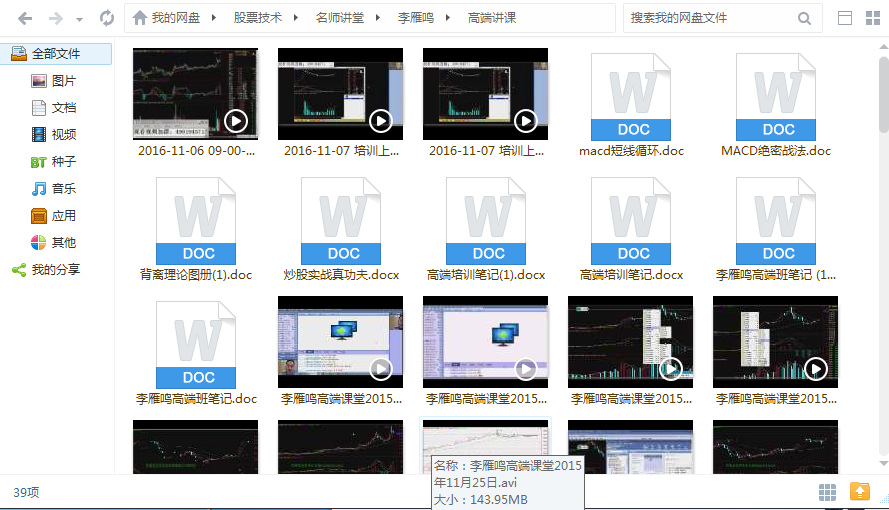Select 高端培训笔记.docx file icon
This screenshot has height=510, width=889.
pos(630,221)
